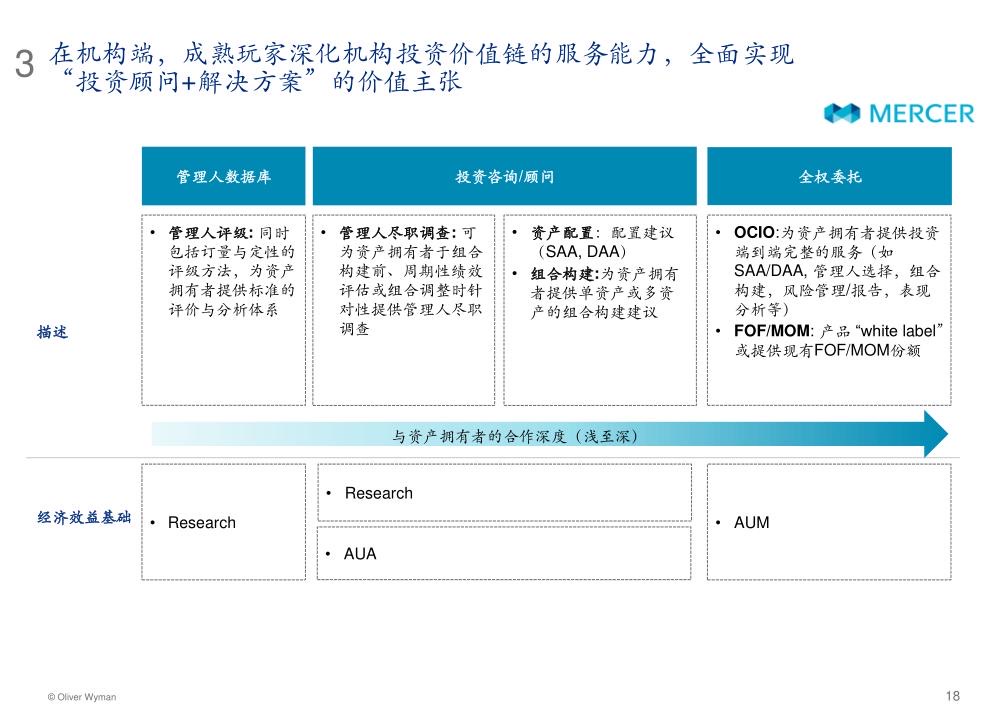Click the Mercer logo icon
Screen dimensions: 1008x720
[842, 114]
